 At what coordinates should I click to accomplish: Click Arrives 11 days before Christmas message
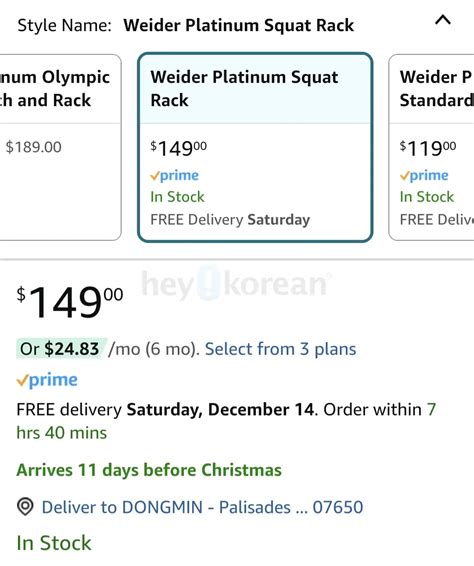[x=149, y=470]
